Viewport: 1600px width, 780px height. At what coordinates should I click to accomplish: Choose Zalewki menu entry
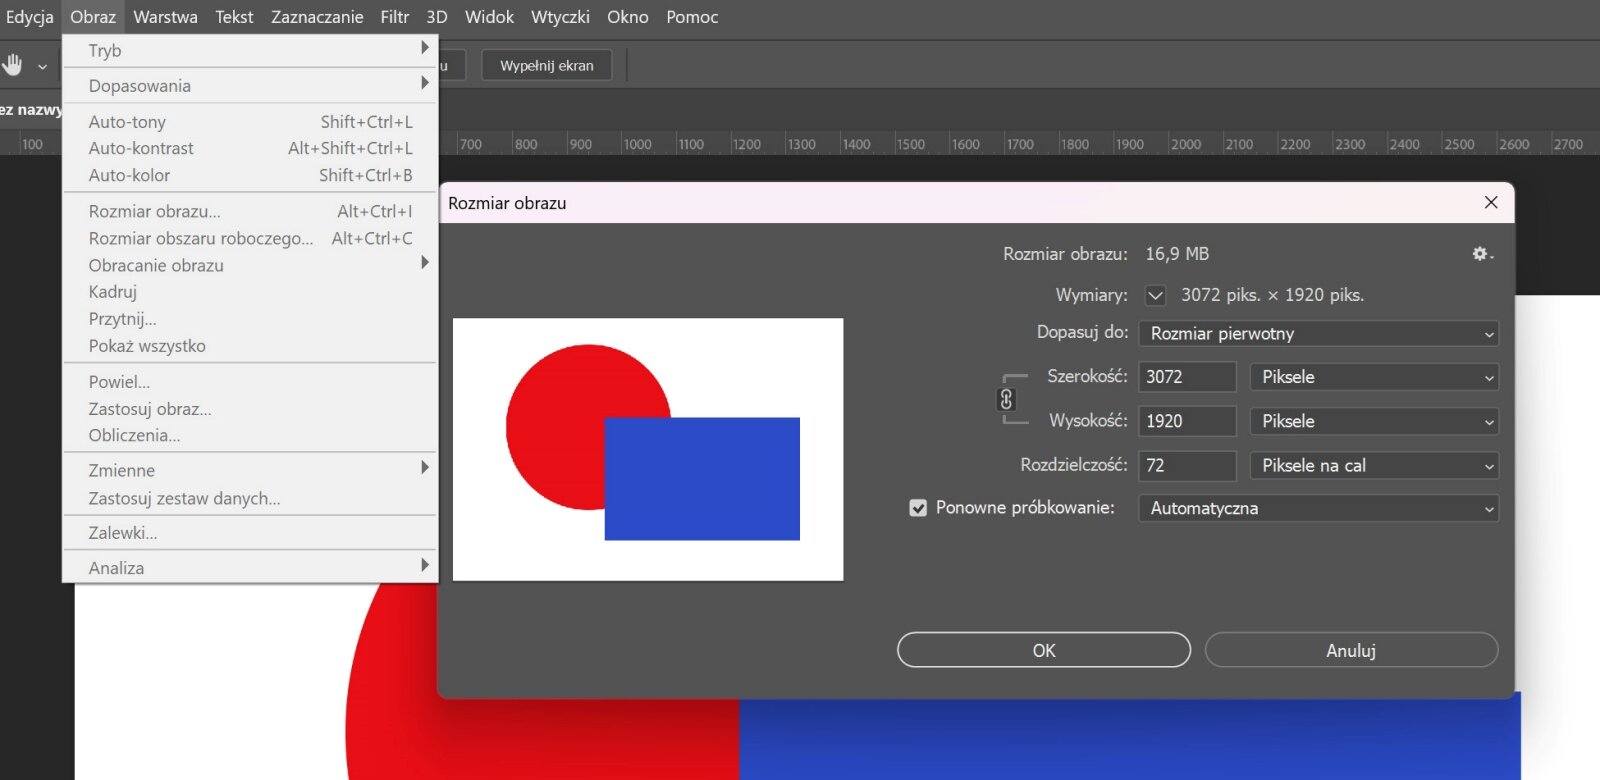[x=250, y=533]
